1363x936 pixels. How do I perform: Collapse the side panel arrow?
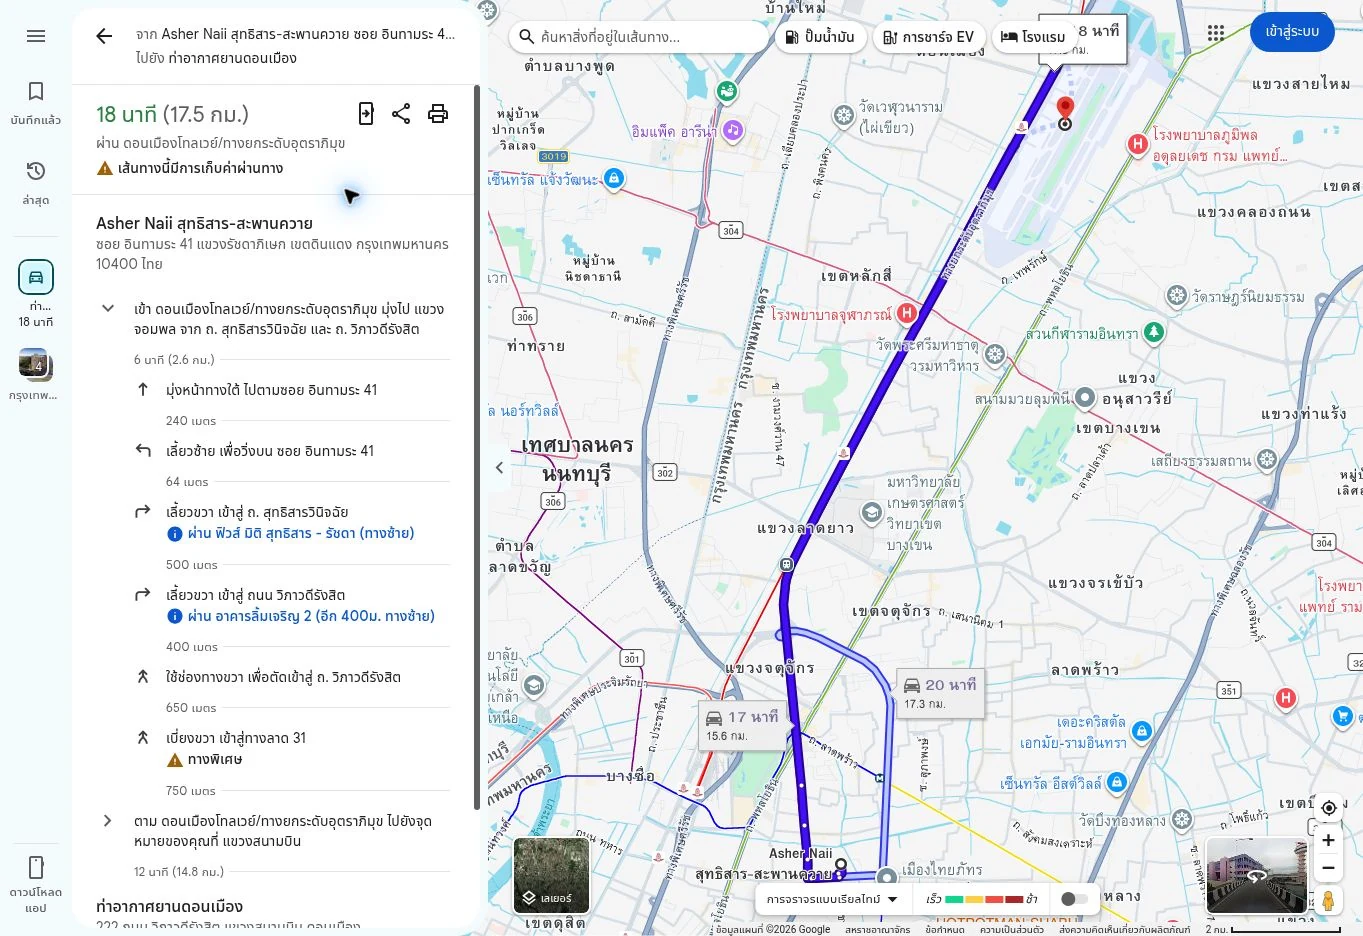click(499, 467)
